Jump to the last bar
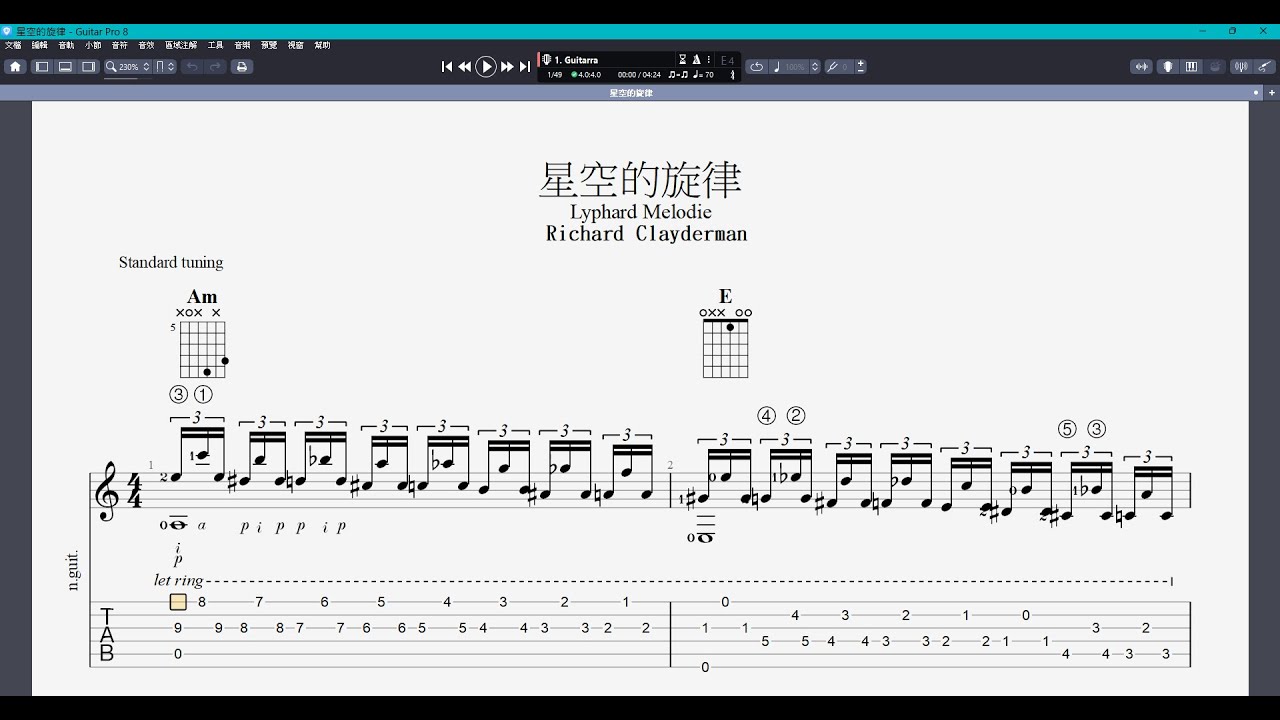Viewport: 1280px width, 720px height. coord(525,67)
